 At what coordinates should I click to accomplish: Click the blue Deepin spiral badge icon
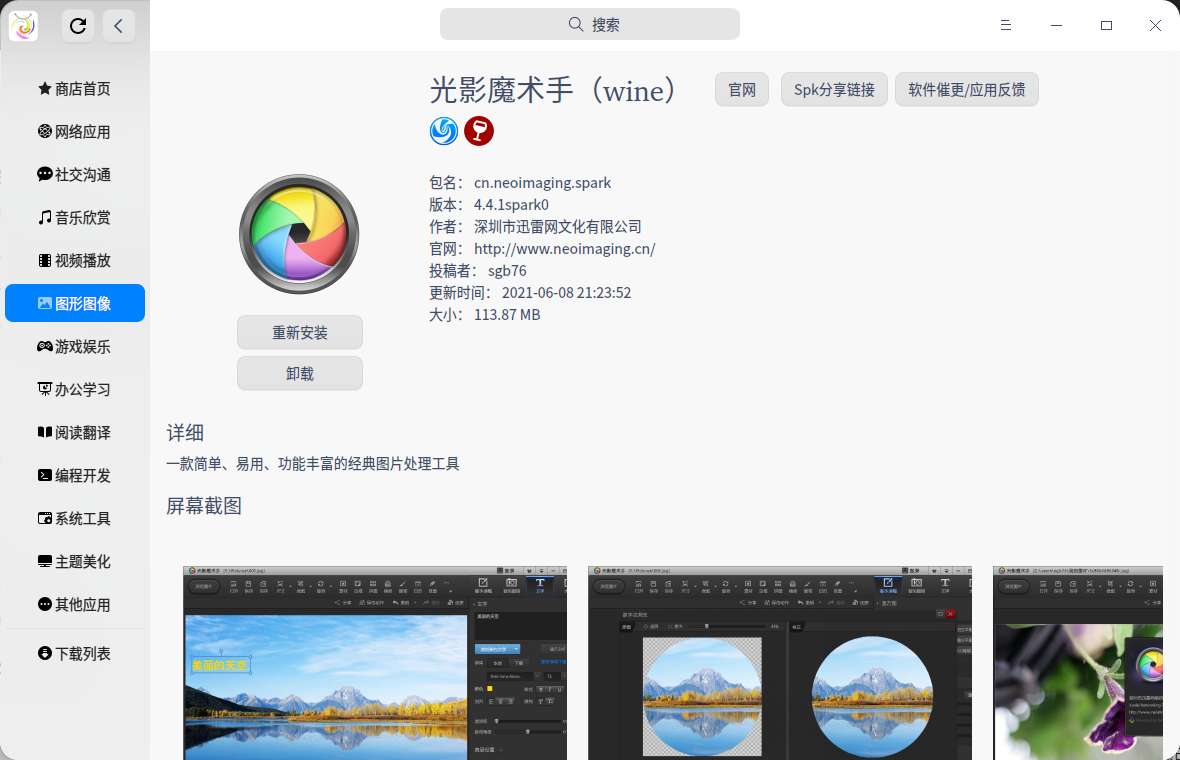(443, 131)
